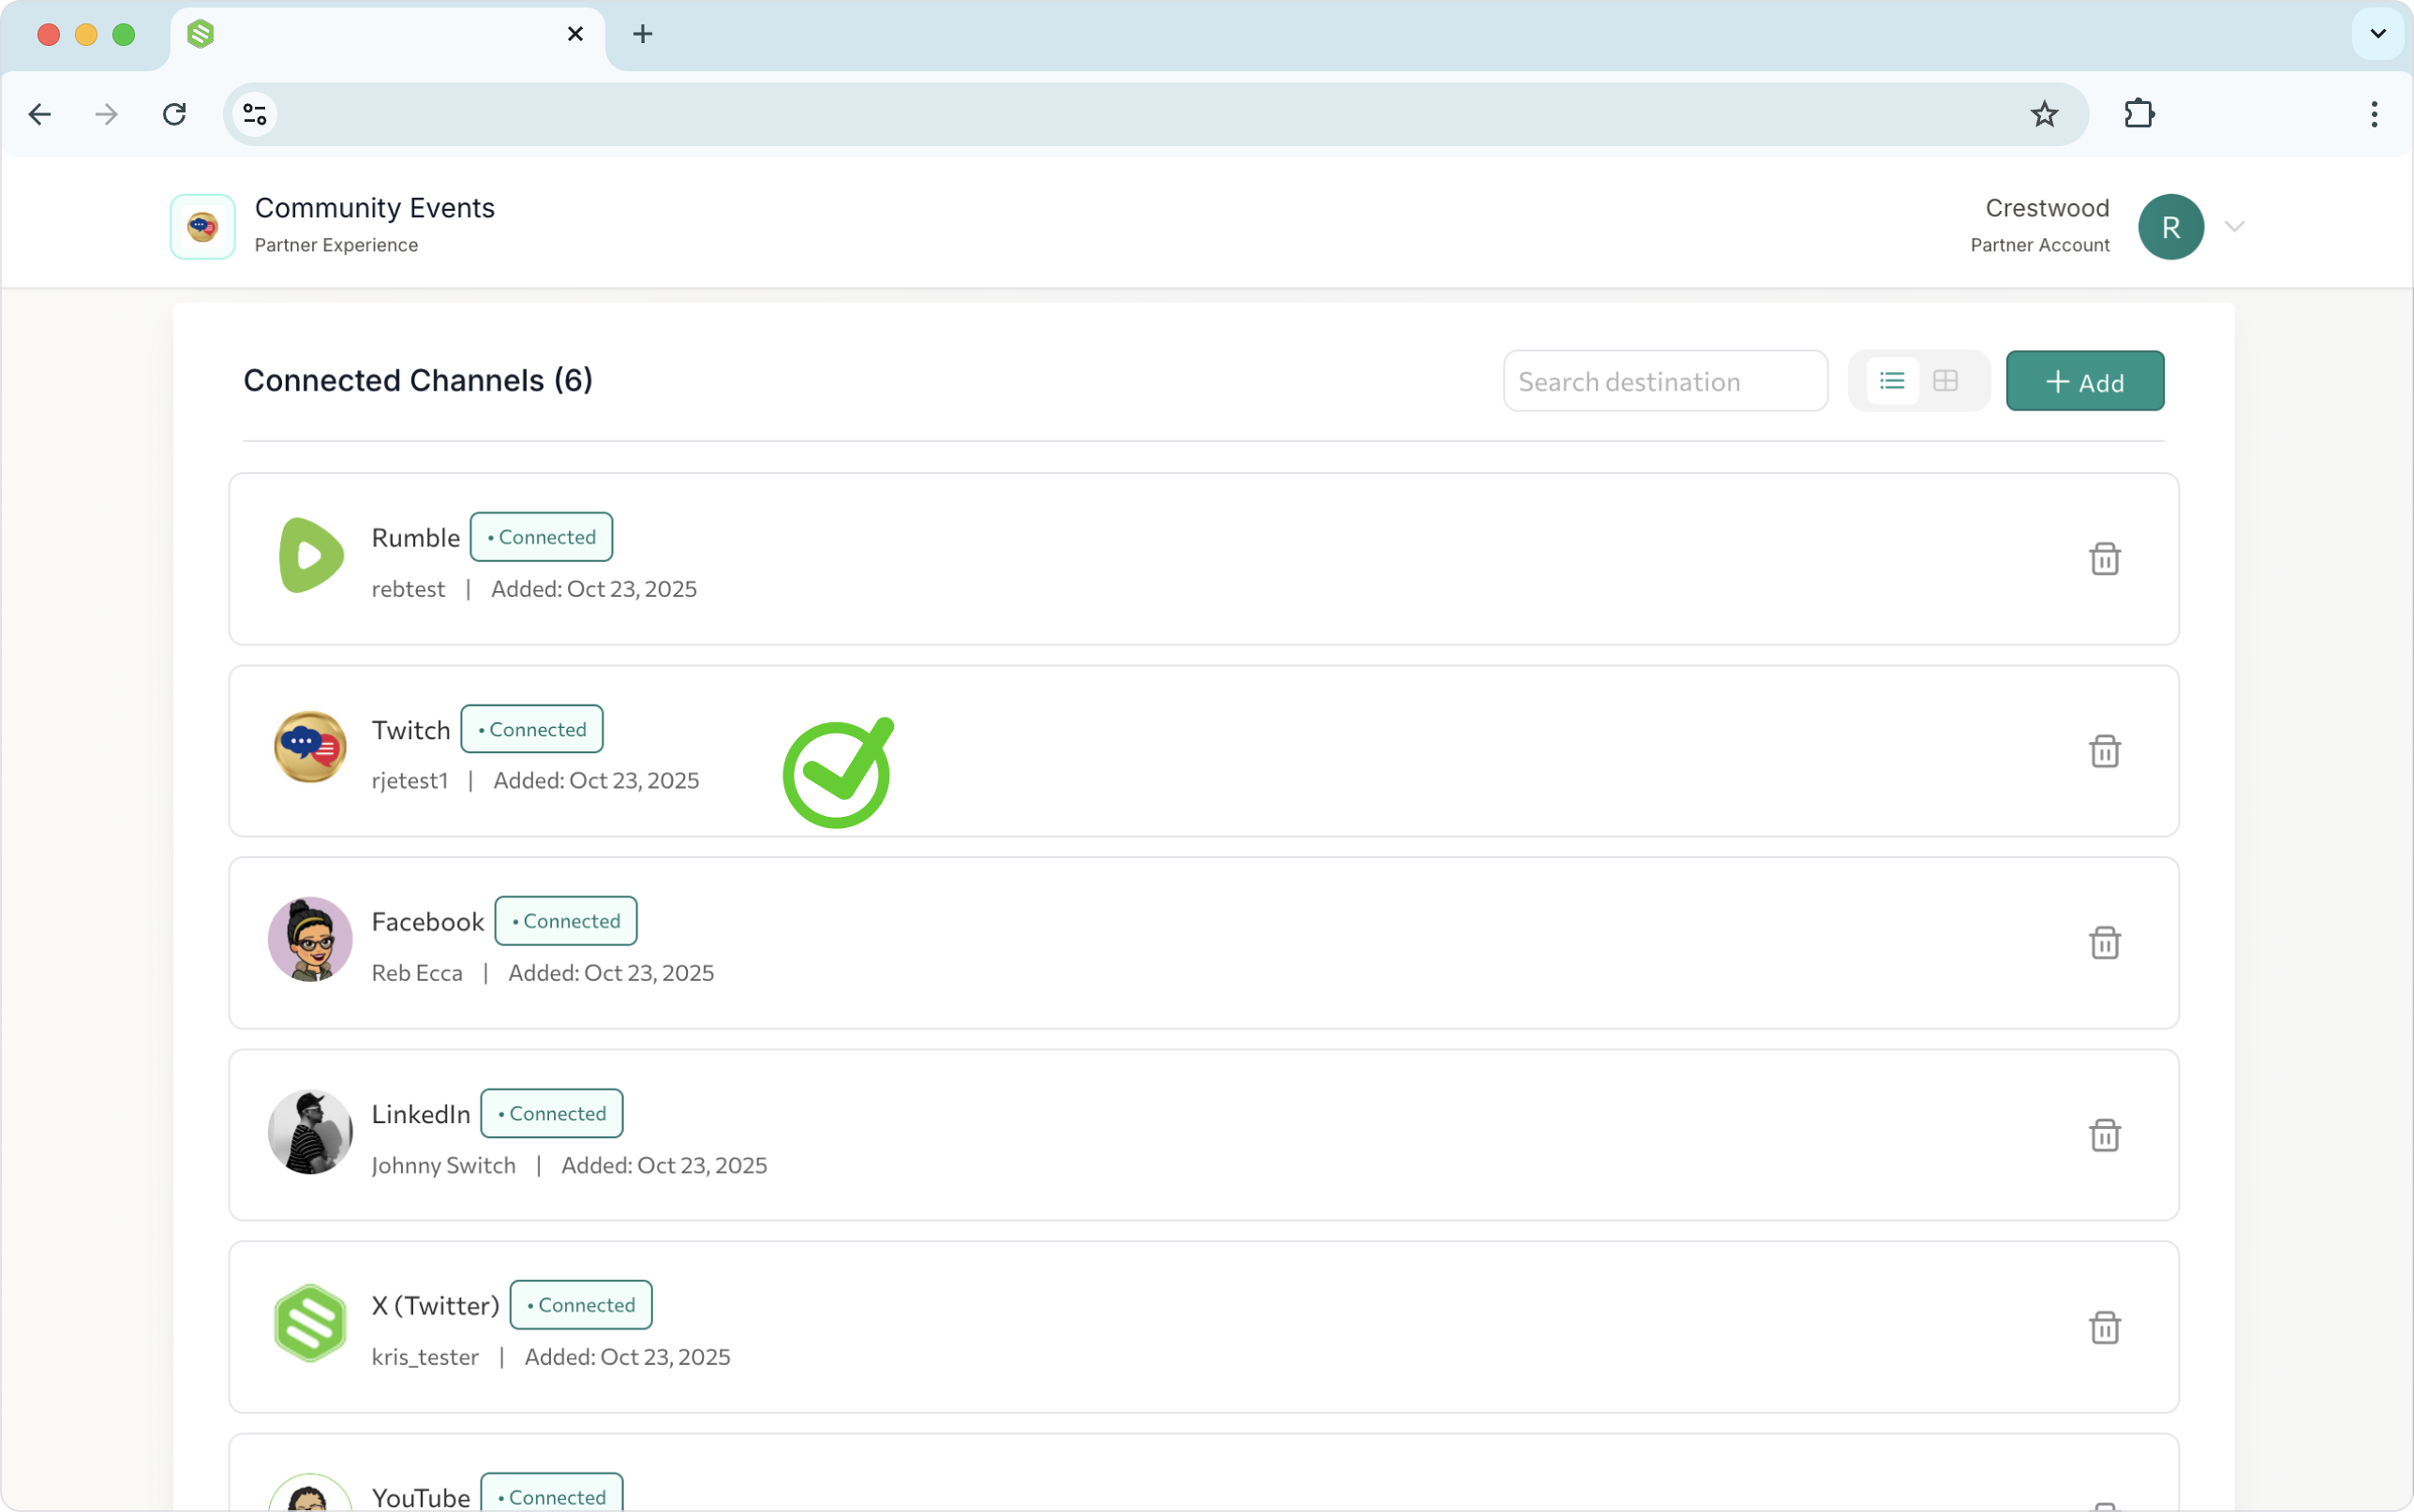Click the Johnny Switch account name
Image resolution: width=2414 pixels, height=1512 pixels.
point(444,1165)
